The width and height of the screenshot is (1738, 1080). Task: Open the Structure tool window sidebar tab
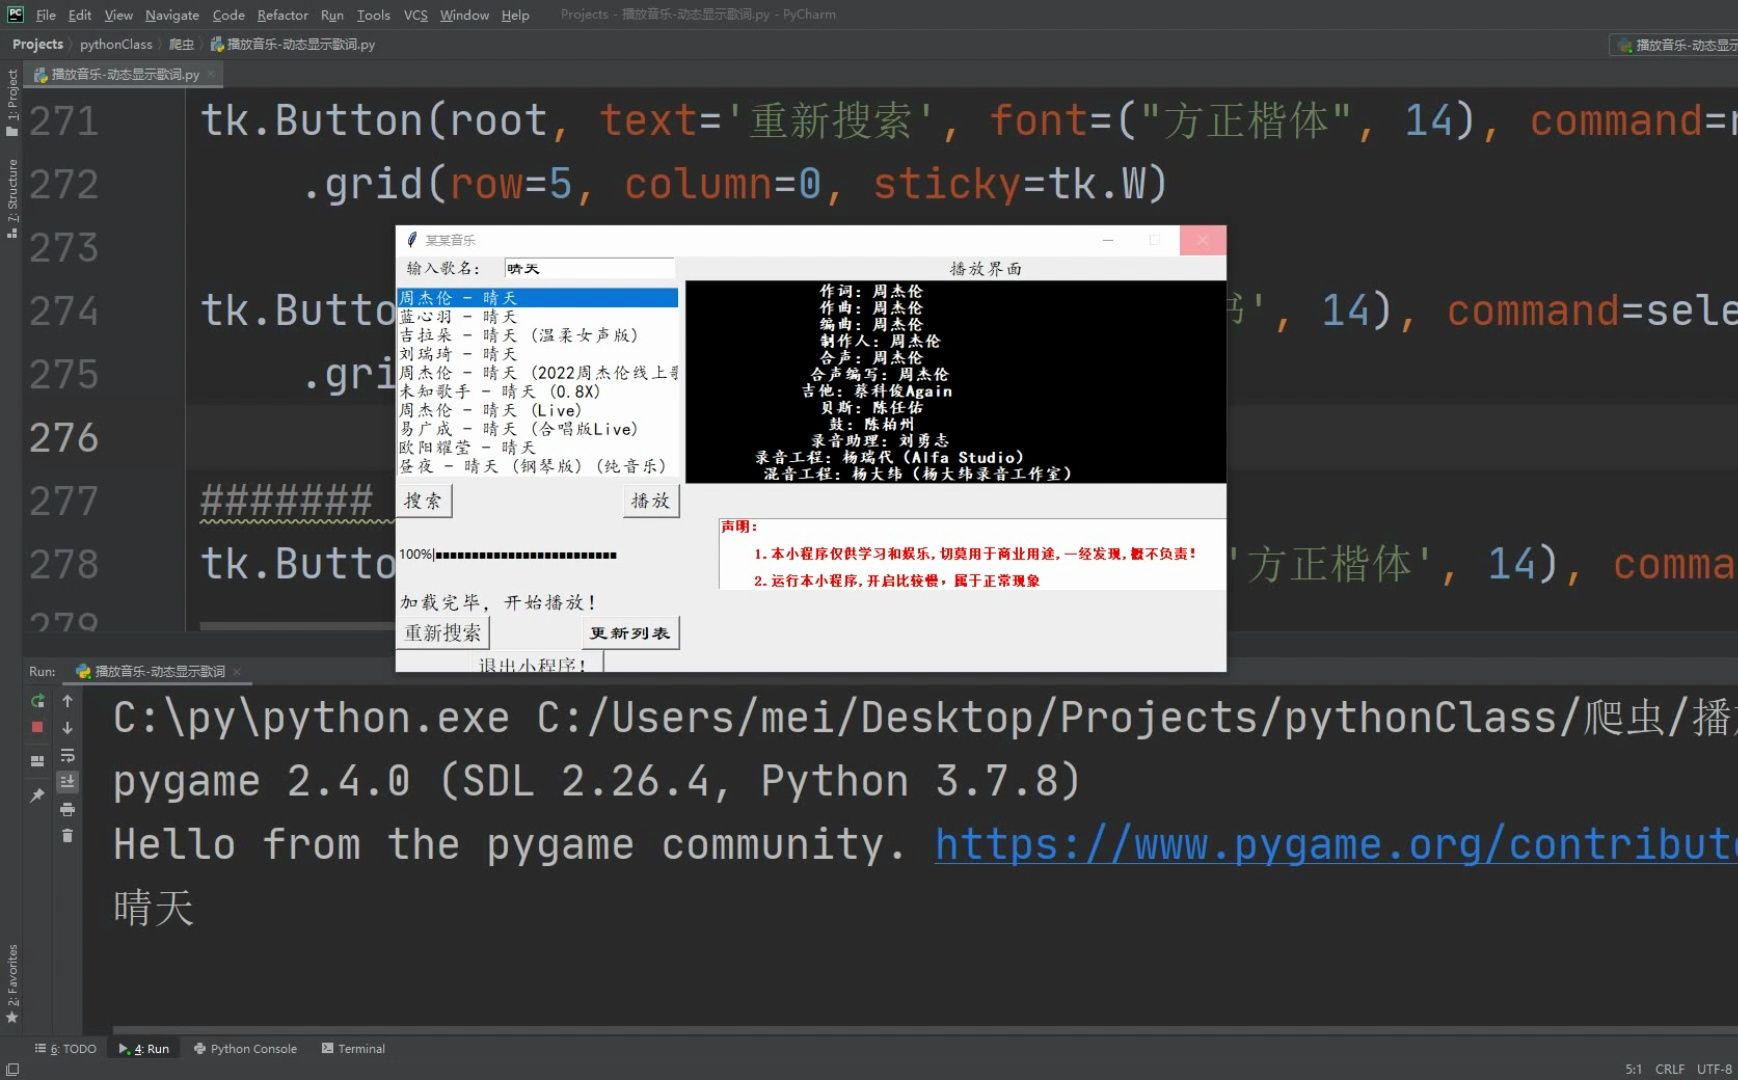[x=12, y=198]
